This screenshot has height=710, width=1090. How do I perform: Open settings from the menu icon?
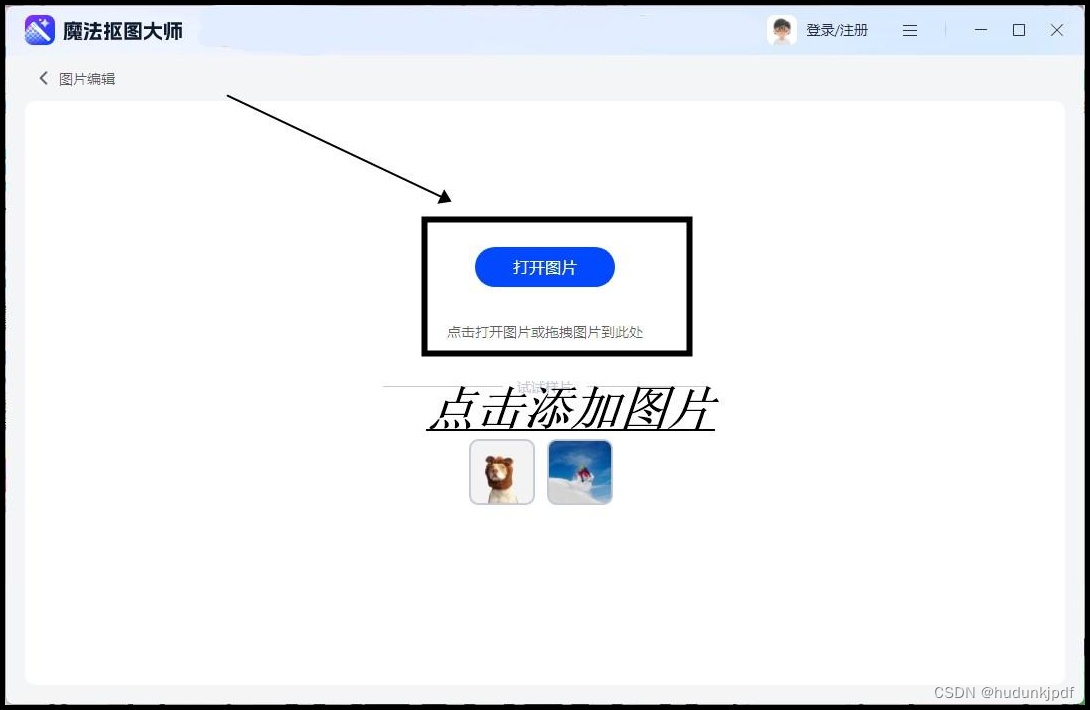[x=909, y=30]
